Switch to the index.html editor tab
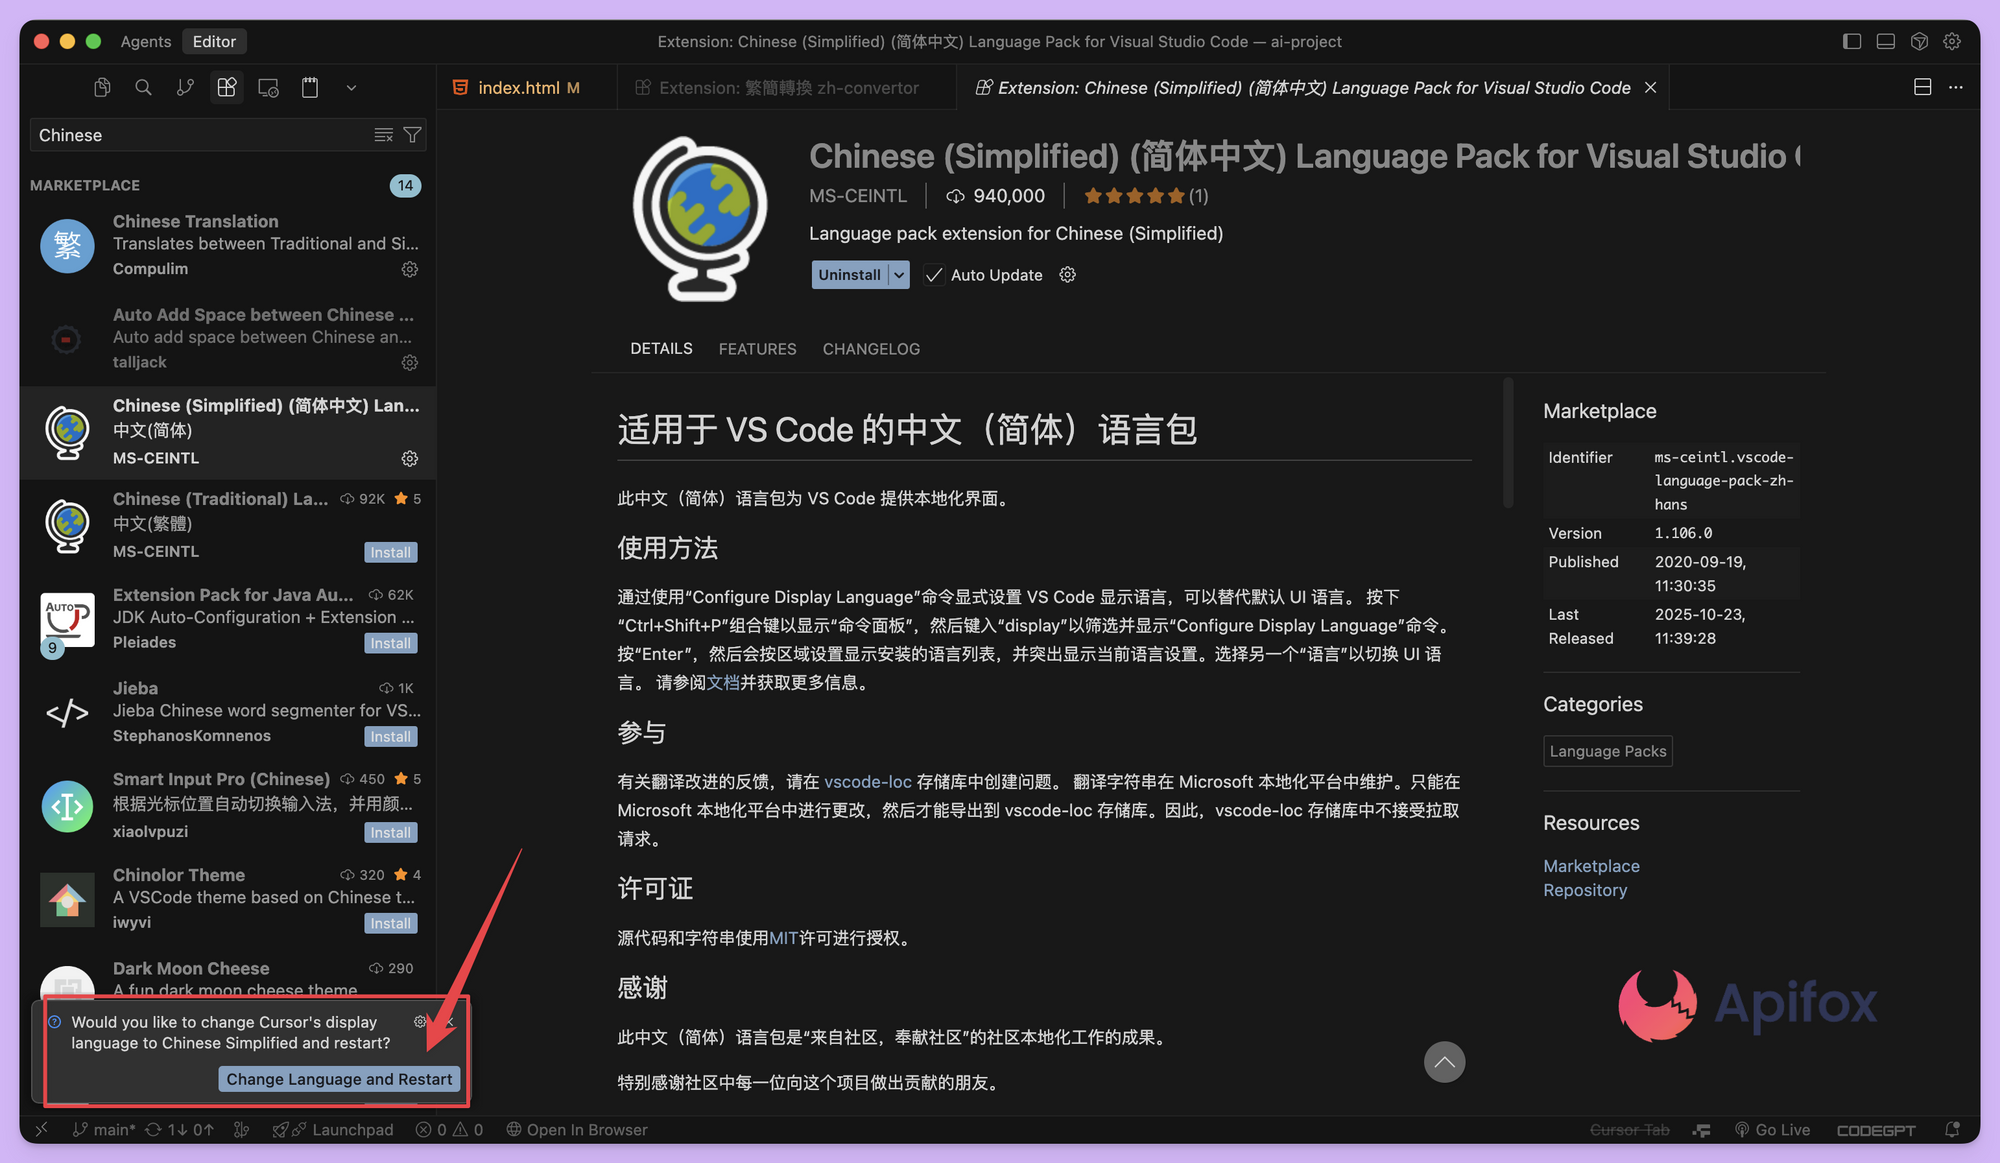This screenshot has width=2000, height=1163. click(x=518, y=88)
